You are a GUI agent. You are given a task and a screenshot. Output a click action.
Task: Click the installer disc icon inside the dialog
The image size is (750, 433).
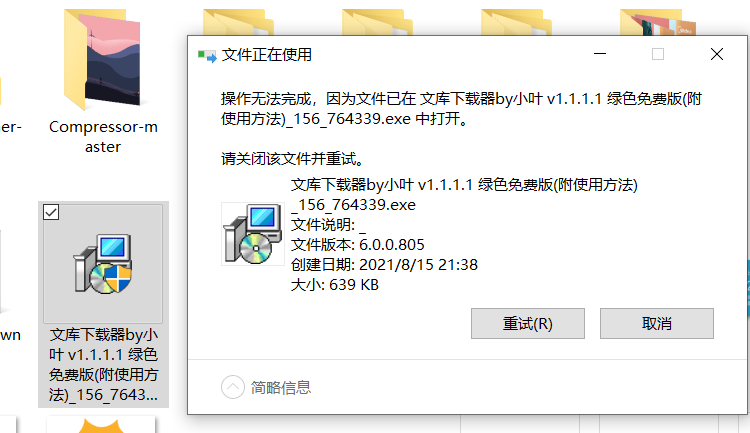pos(253,234)
